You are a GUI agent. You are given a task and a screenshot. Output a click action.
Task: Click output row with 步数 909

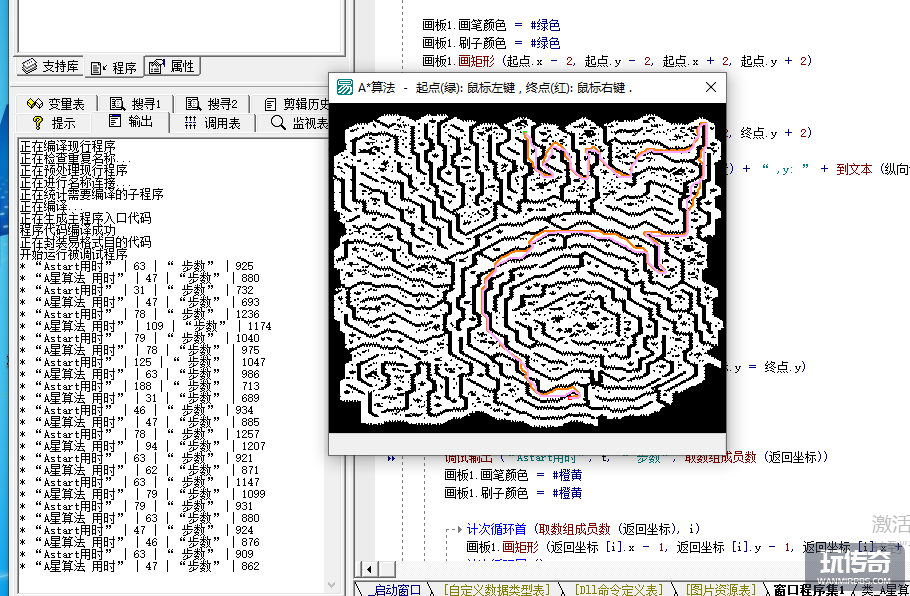(137, 554)
